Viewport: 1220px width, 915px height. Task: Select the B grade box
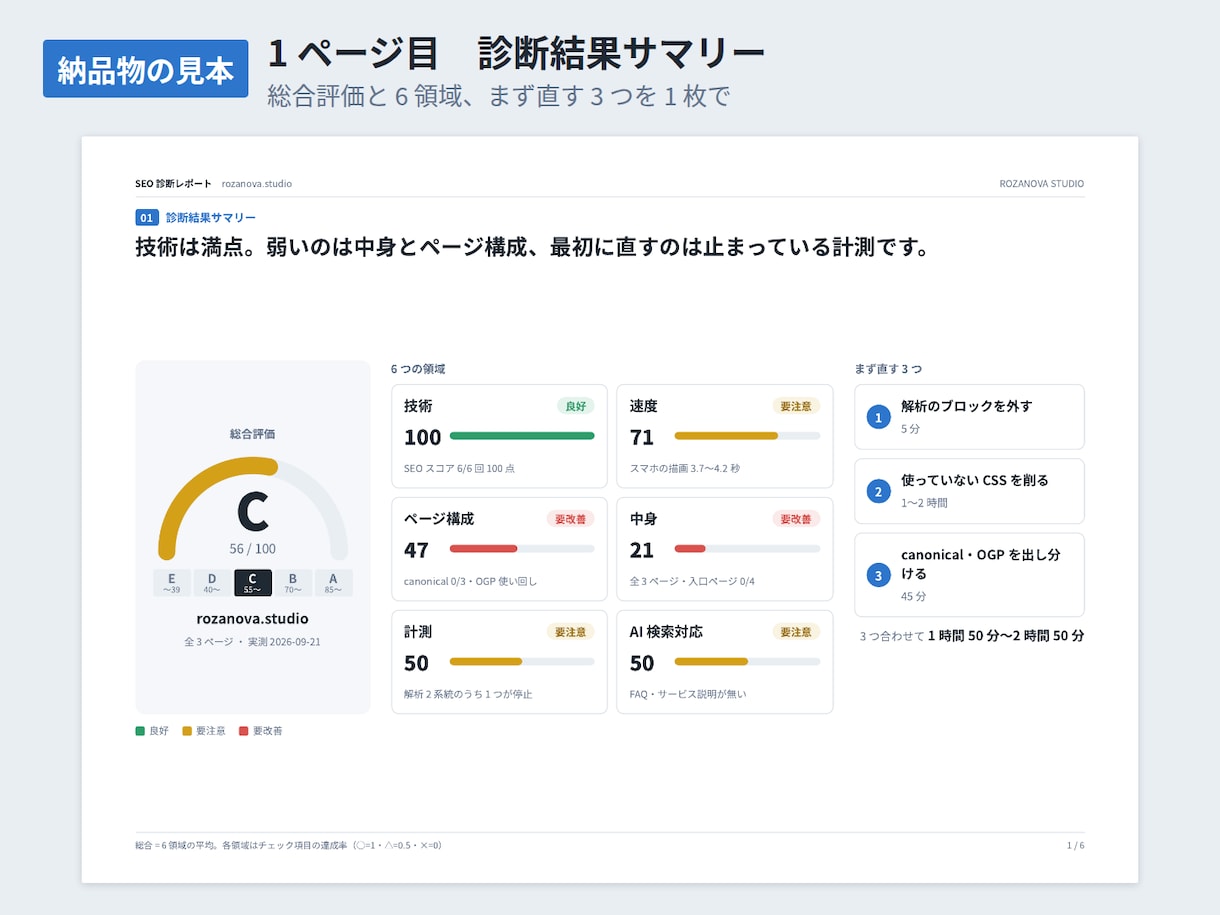click(293, 583)
